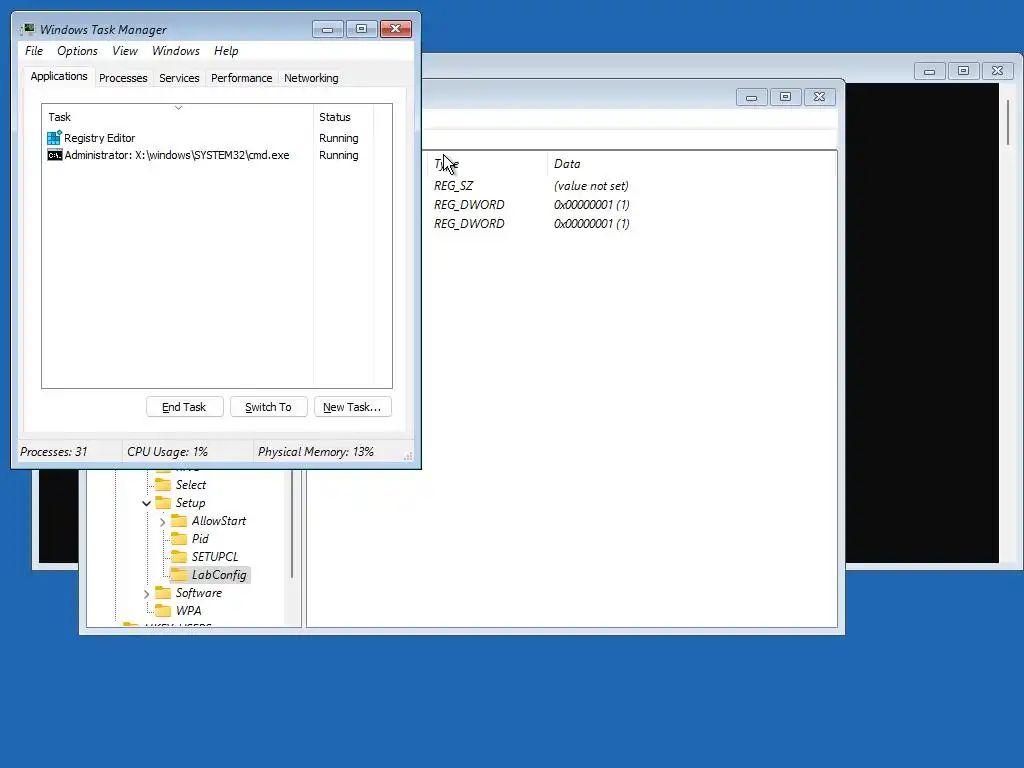Expand the Software registry key
The width and height of the screenshot is (1024, 768).
coord(146,593)
